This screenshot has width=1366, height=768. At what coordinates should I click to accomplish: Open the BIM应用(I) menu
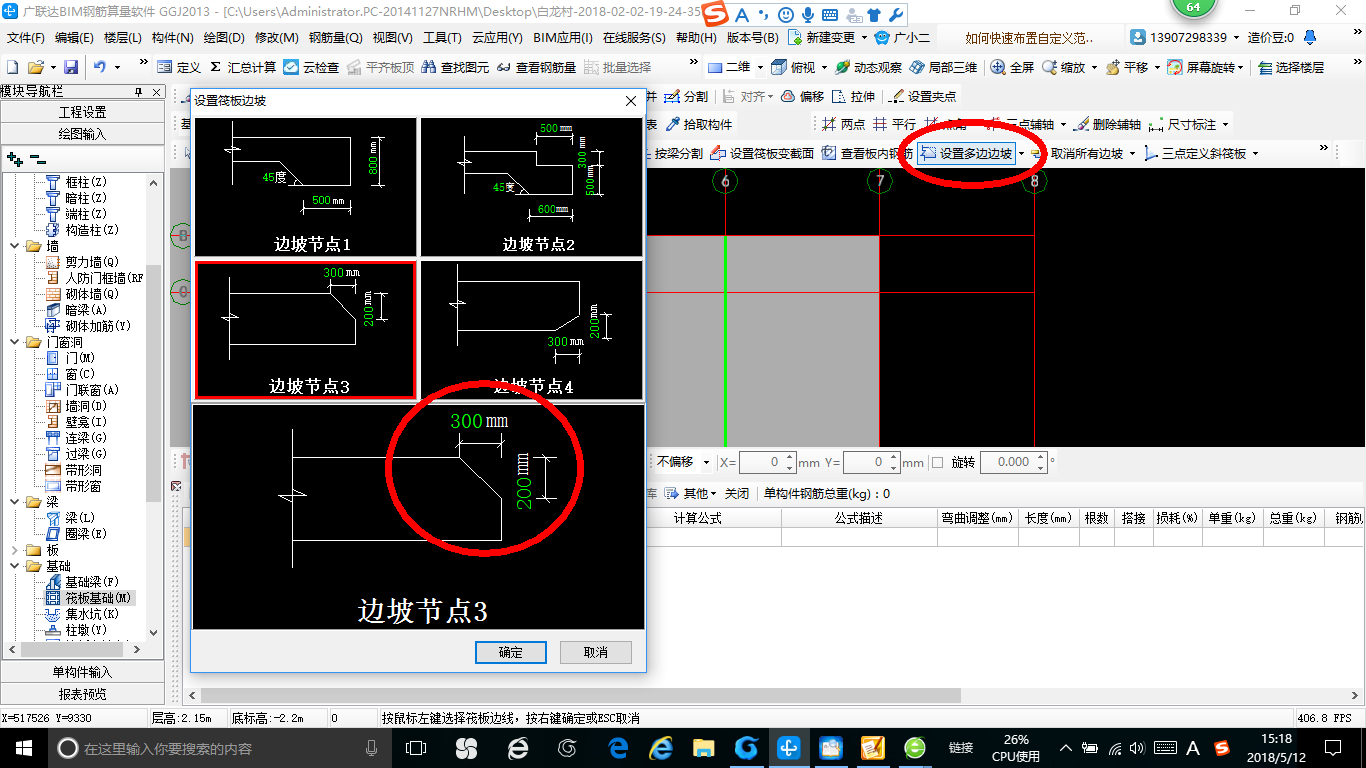tap(562, 38)
